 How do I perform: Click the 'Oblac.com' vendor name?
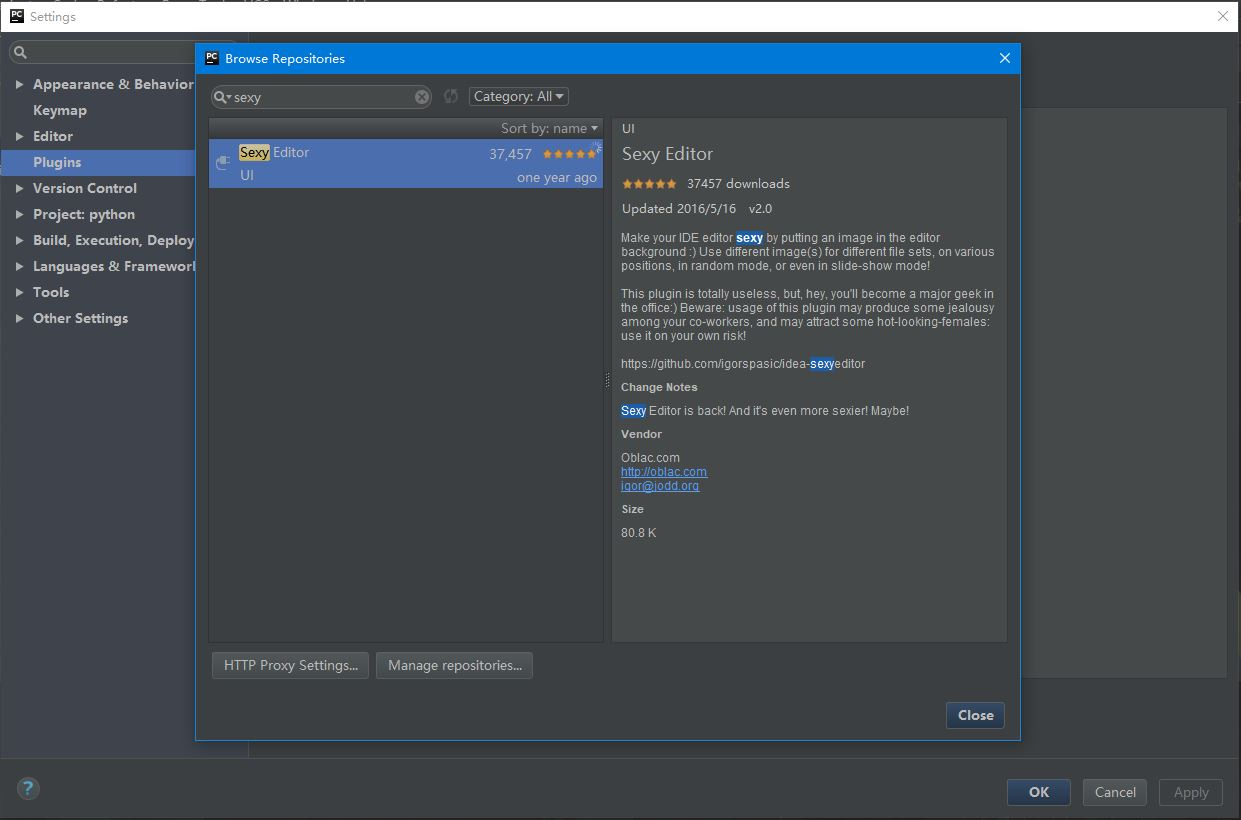pos(650,458)
